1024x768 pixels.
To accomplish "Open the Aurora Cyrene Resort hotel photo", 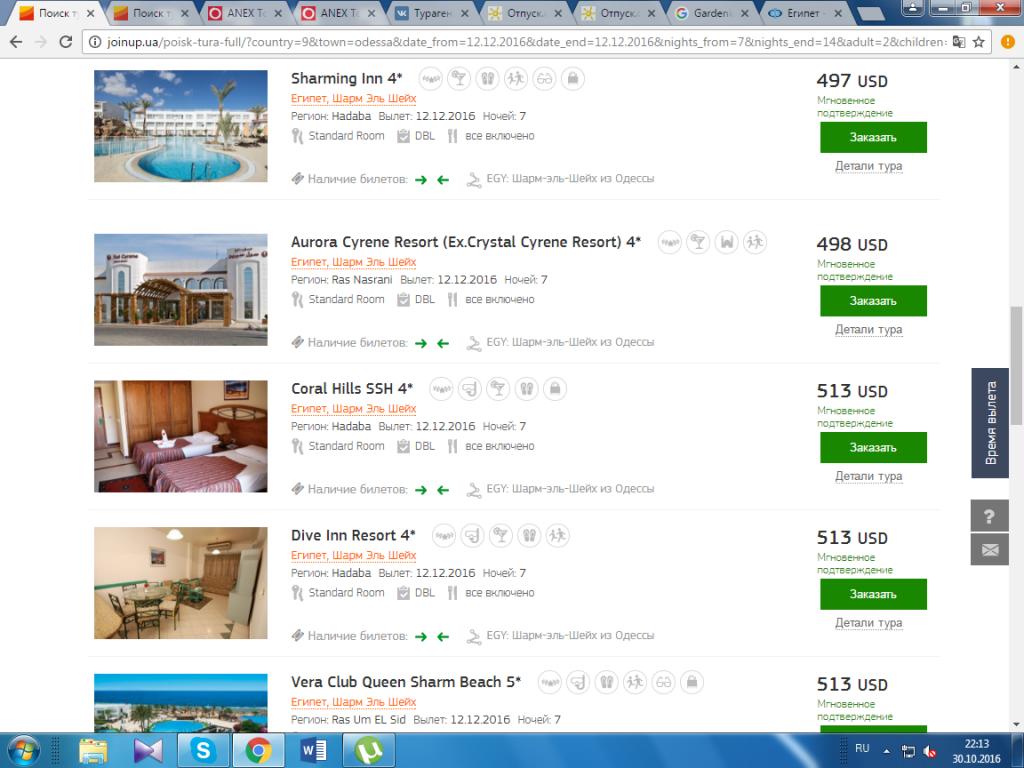I will pyautogui.click(x=181, y=289).
